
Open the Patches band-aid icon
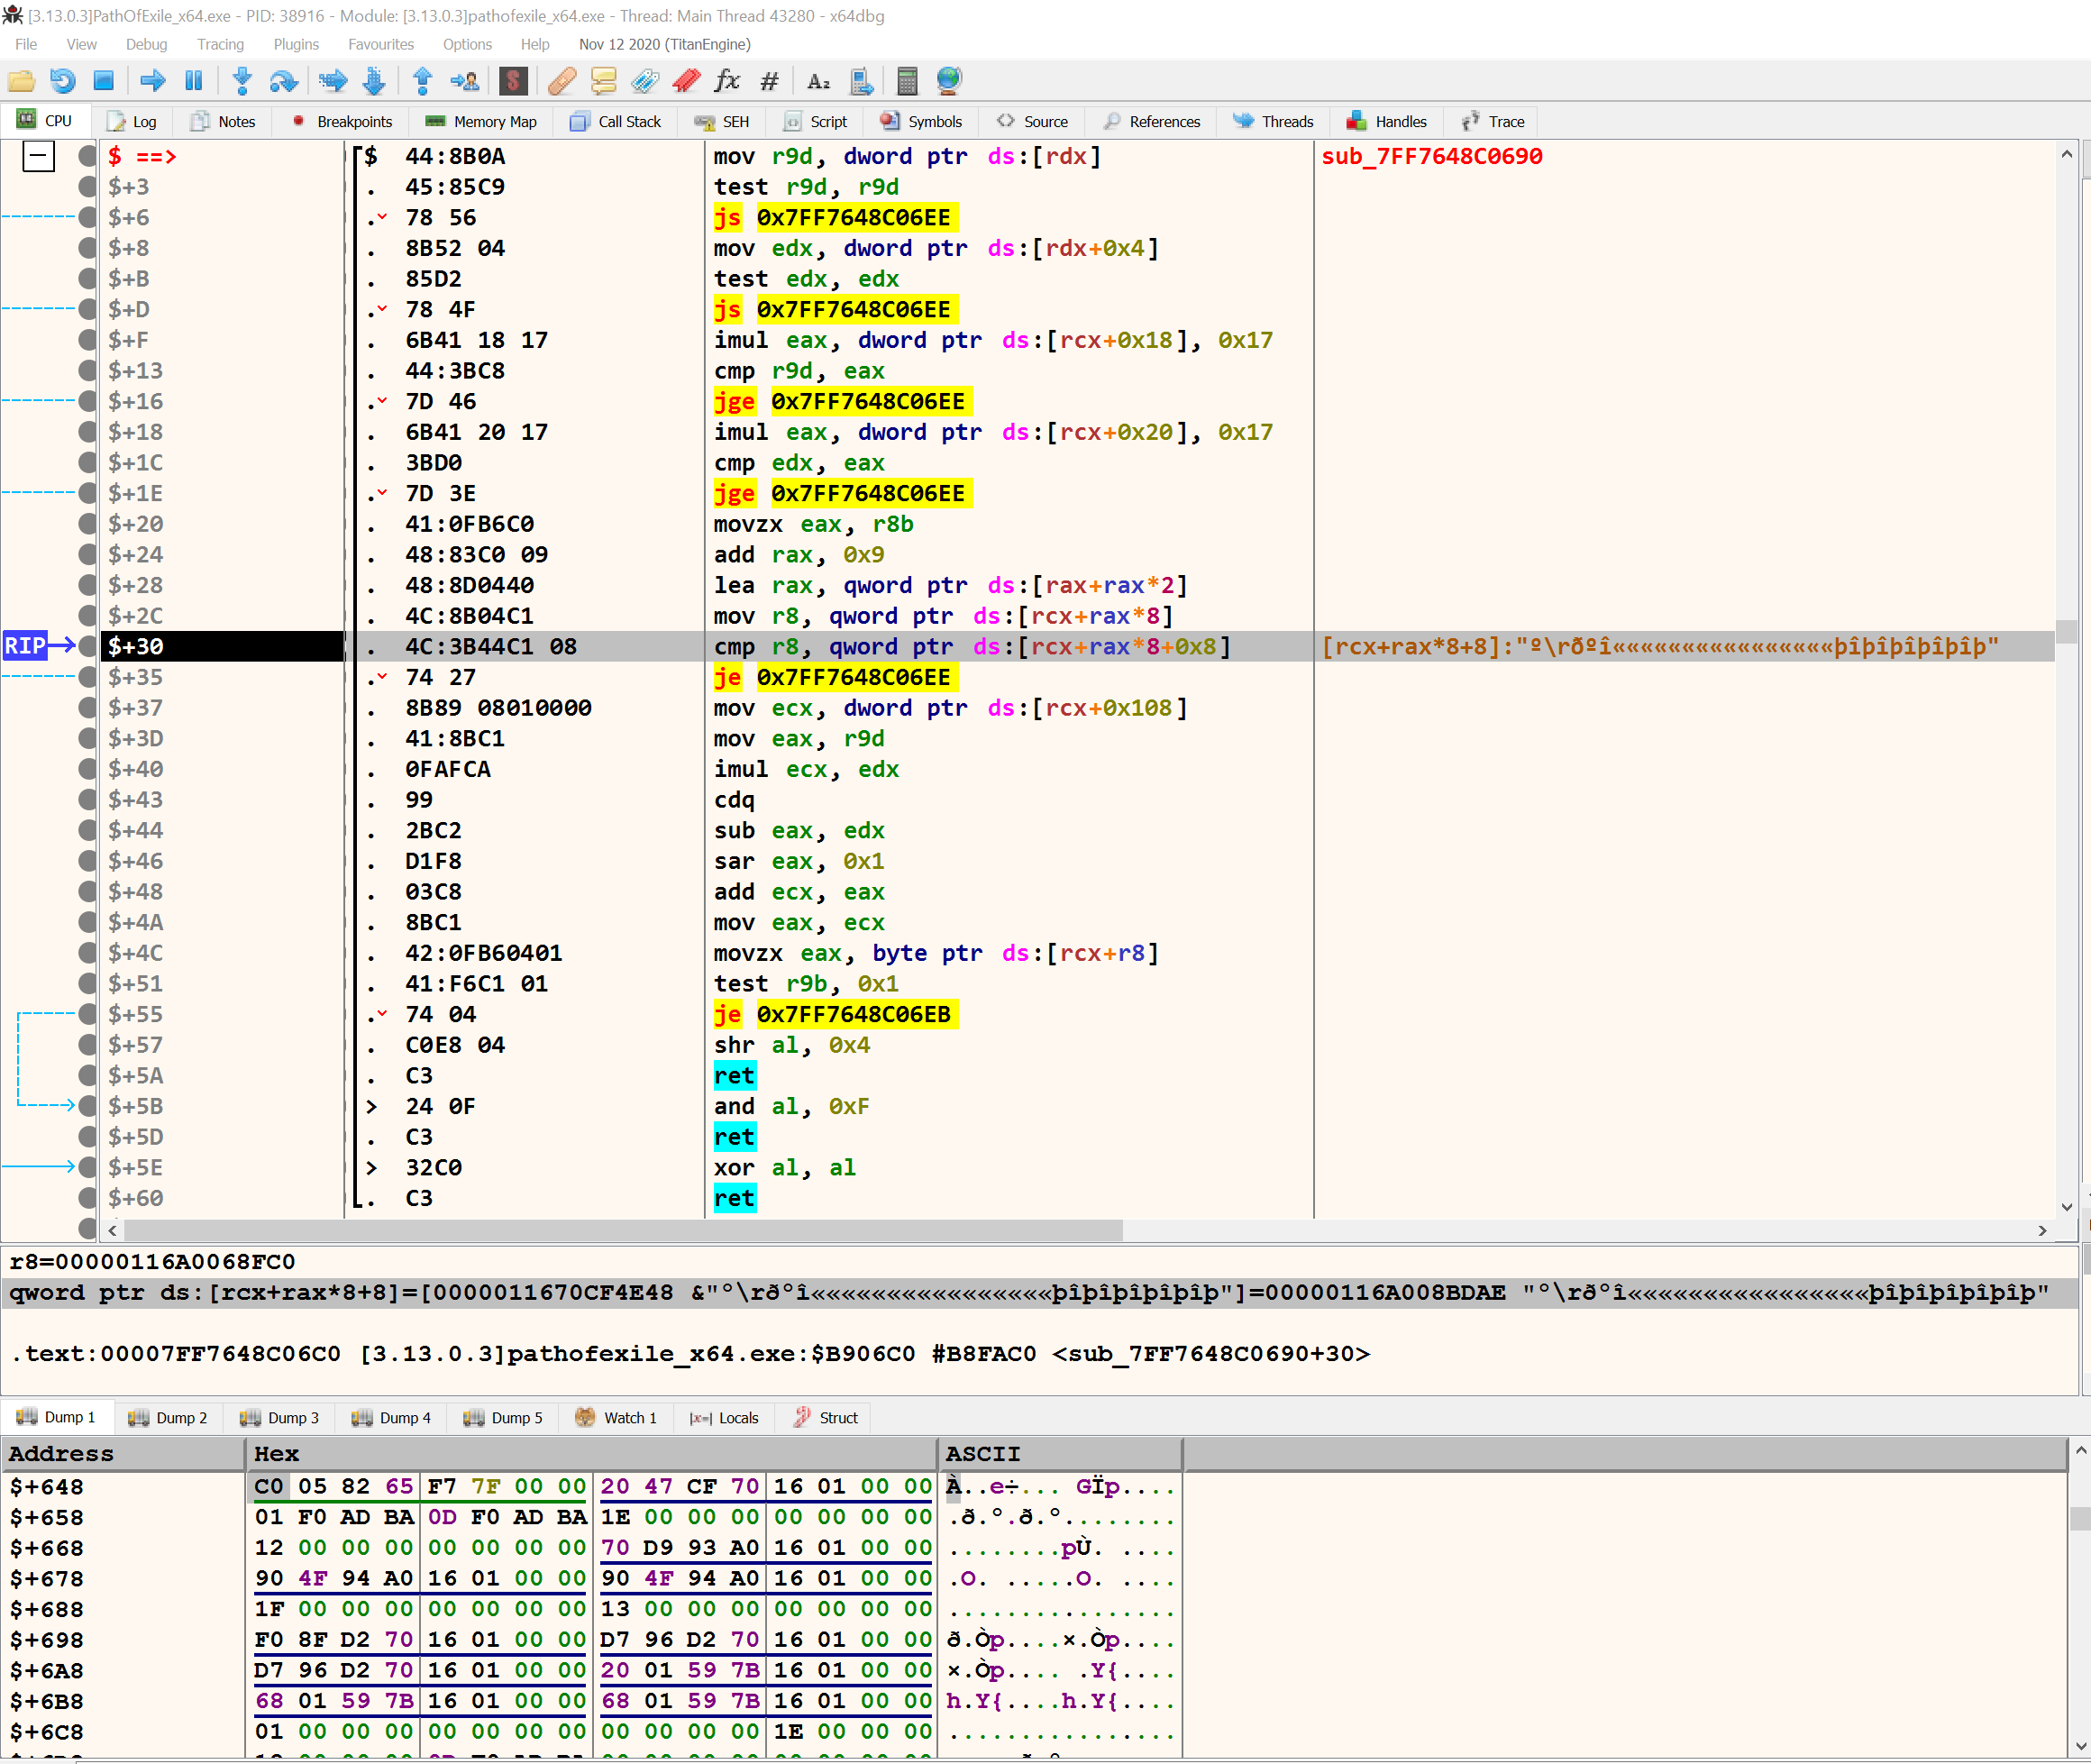(562, 81)
